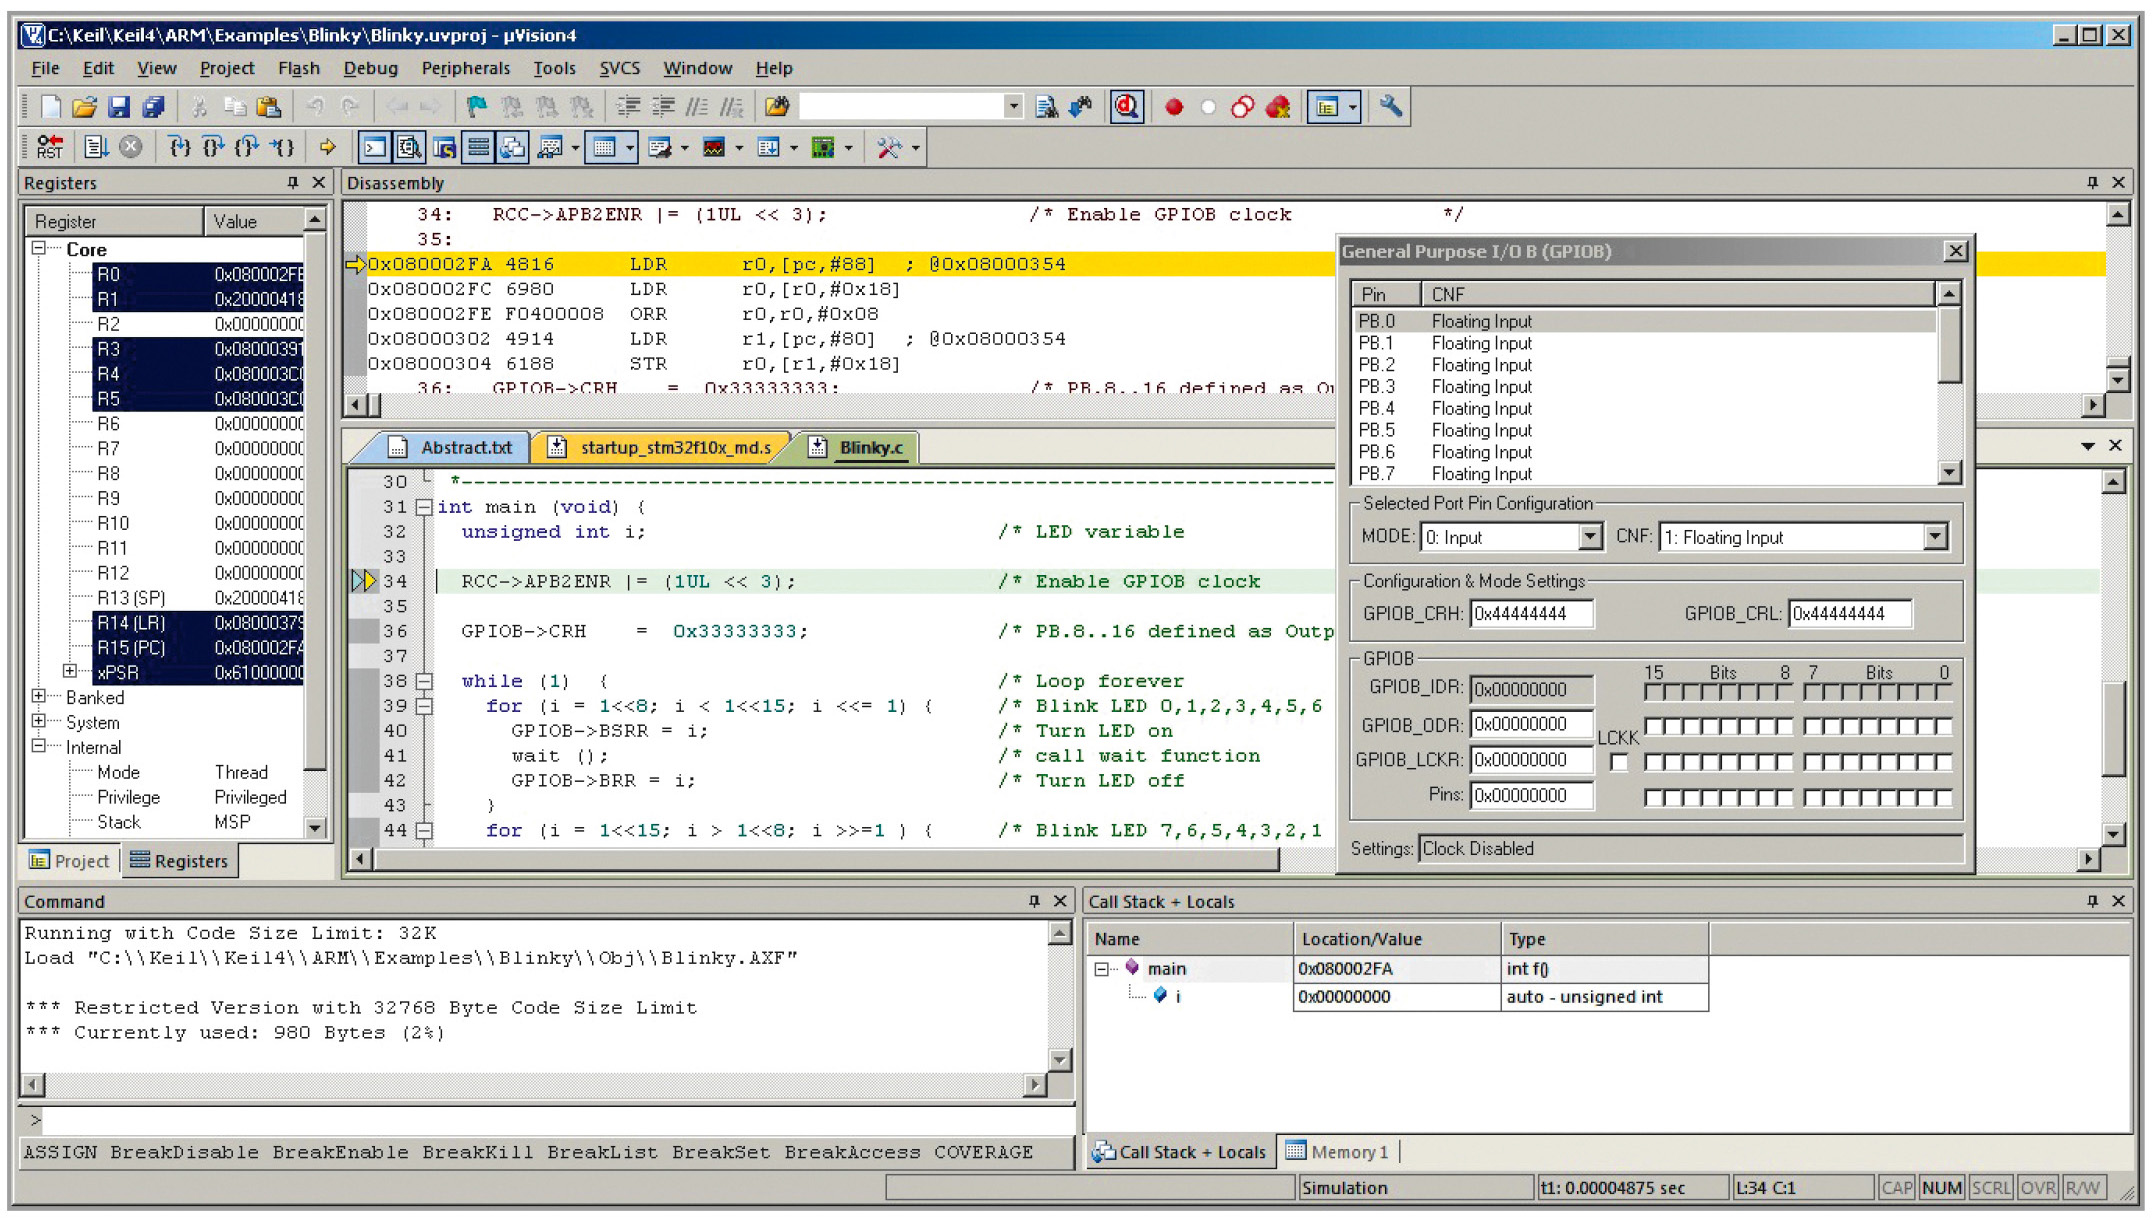
Task: Click the Configuration wrench icon
Action: point(1390,107)
